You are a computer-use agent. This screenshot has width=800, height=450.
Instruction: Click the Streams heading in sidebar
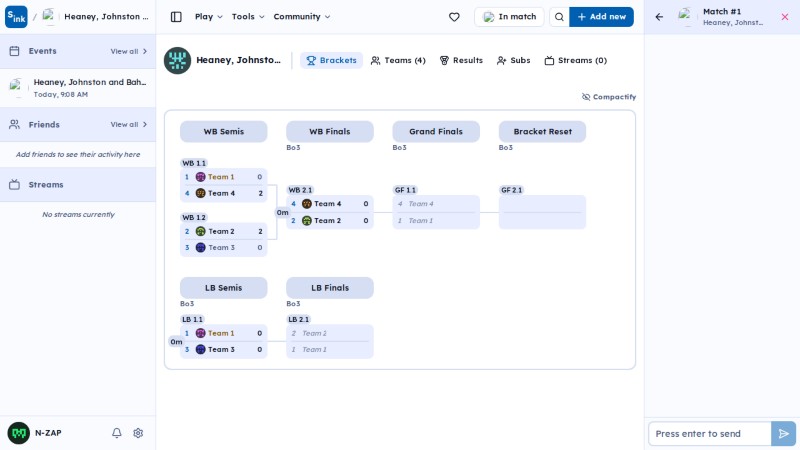pyautogui.click(x=46, y=185)
